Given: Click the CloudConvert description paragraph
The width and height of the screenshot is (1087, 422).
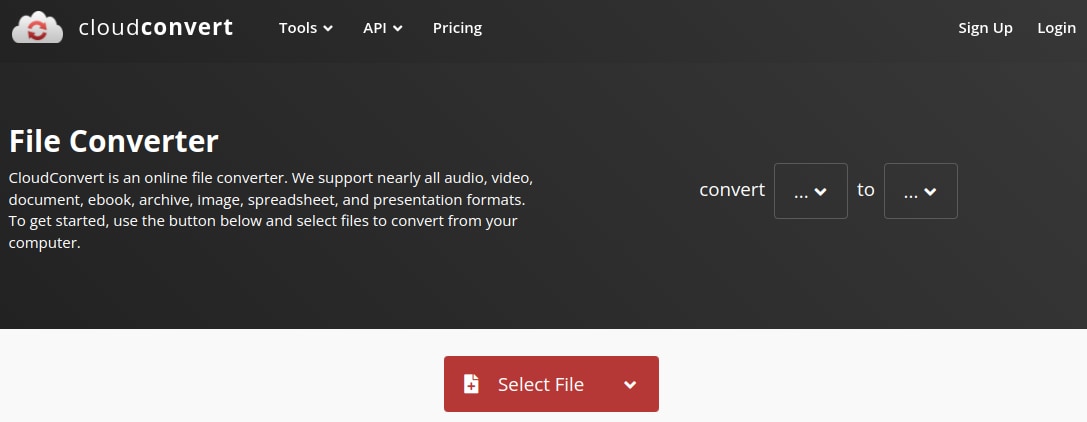Looking at the screenshot, I should coord(270,210).
